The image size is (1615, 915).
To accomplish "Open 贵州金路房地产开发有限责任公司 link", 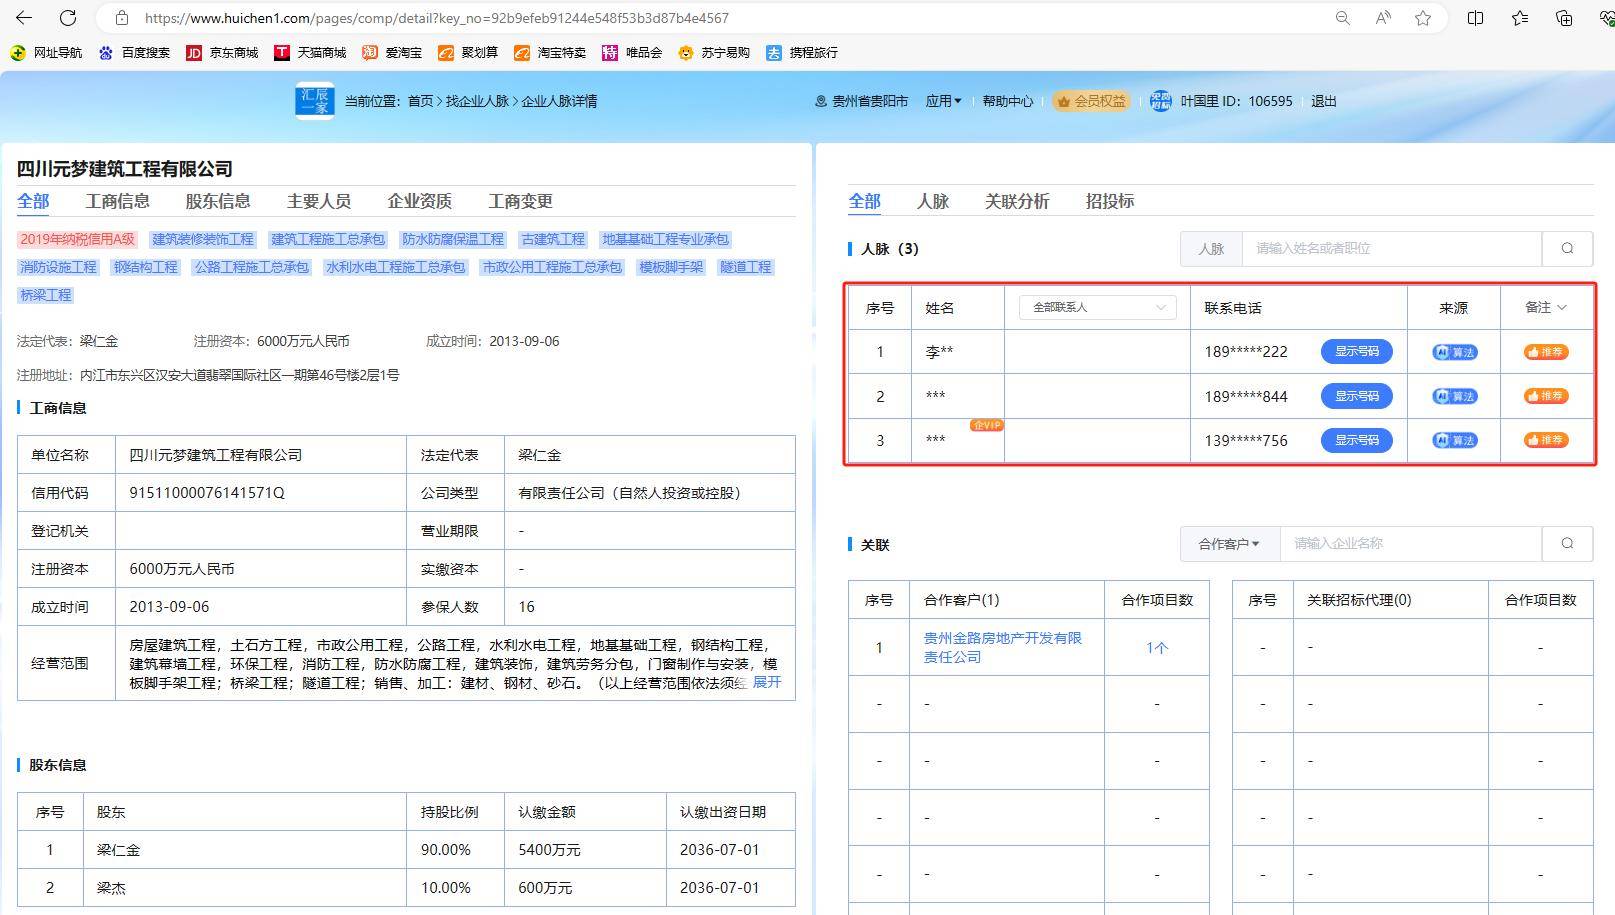I will click(x=1002, y=647).
